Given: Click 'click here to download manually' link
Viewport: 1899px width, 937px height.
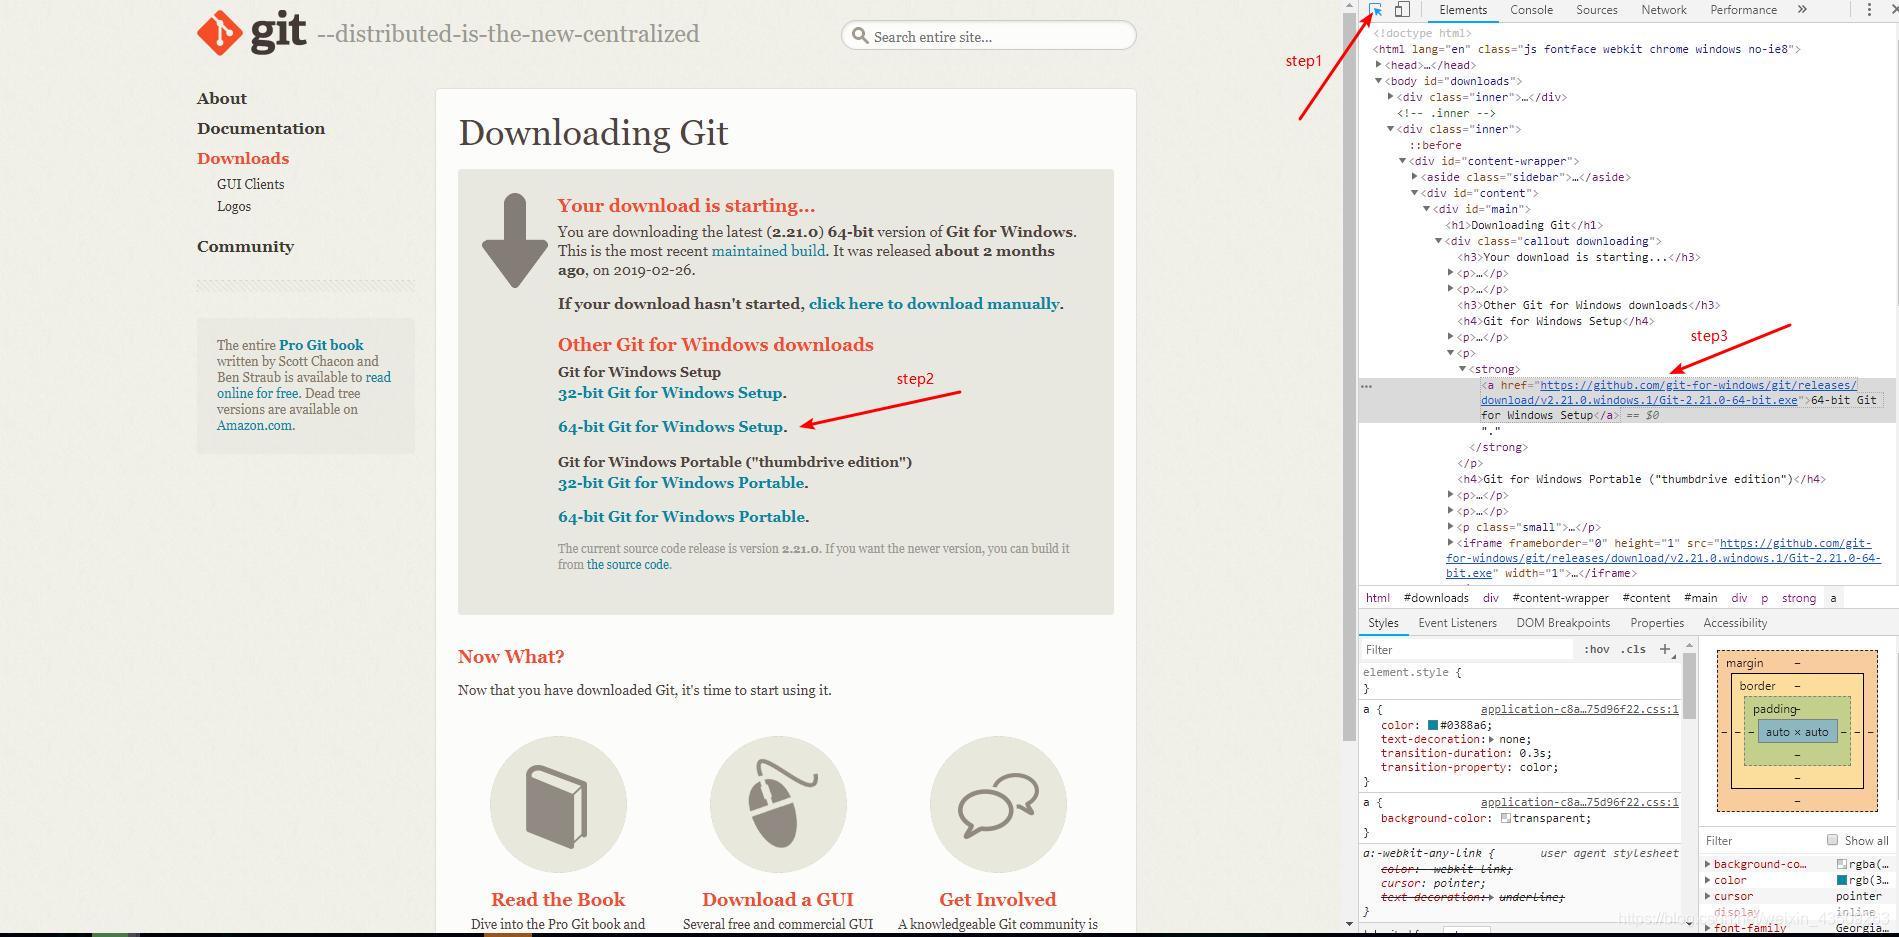Looking at the screenshot, I should pos(934,304).
